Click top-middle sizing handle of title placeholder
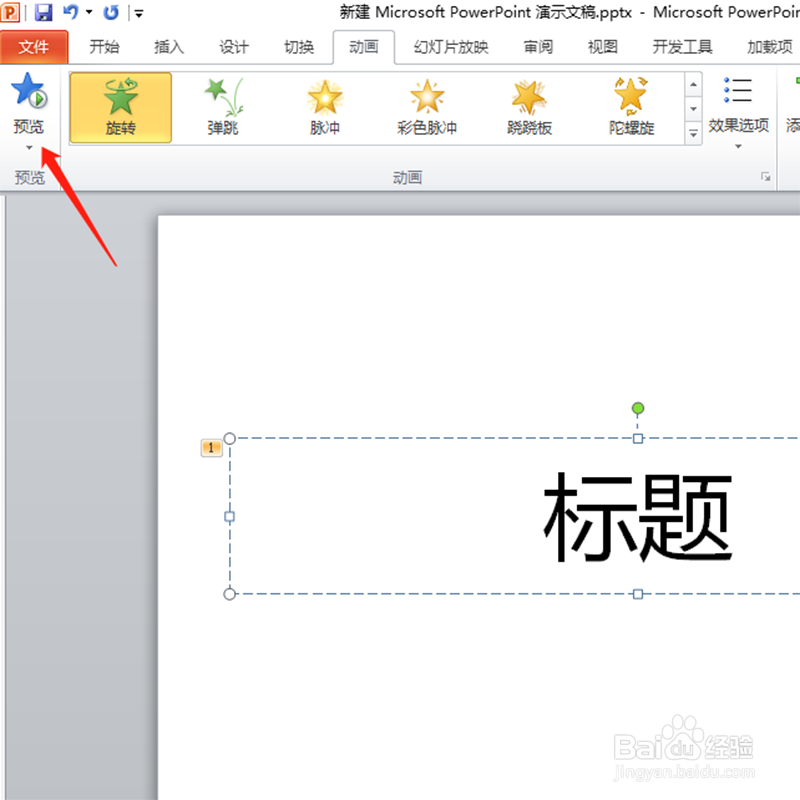The image size is (800, 800). pos(638,438)
